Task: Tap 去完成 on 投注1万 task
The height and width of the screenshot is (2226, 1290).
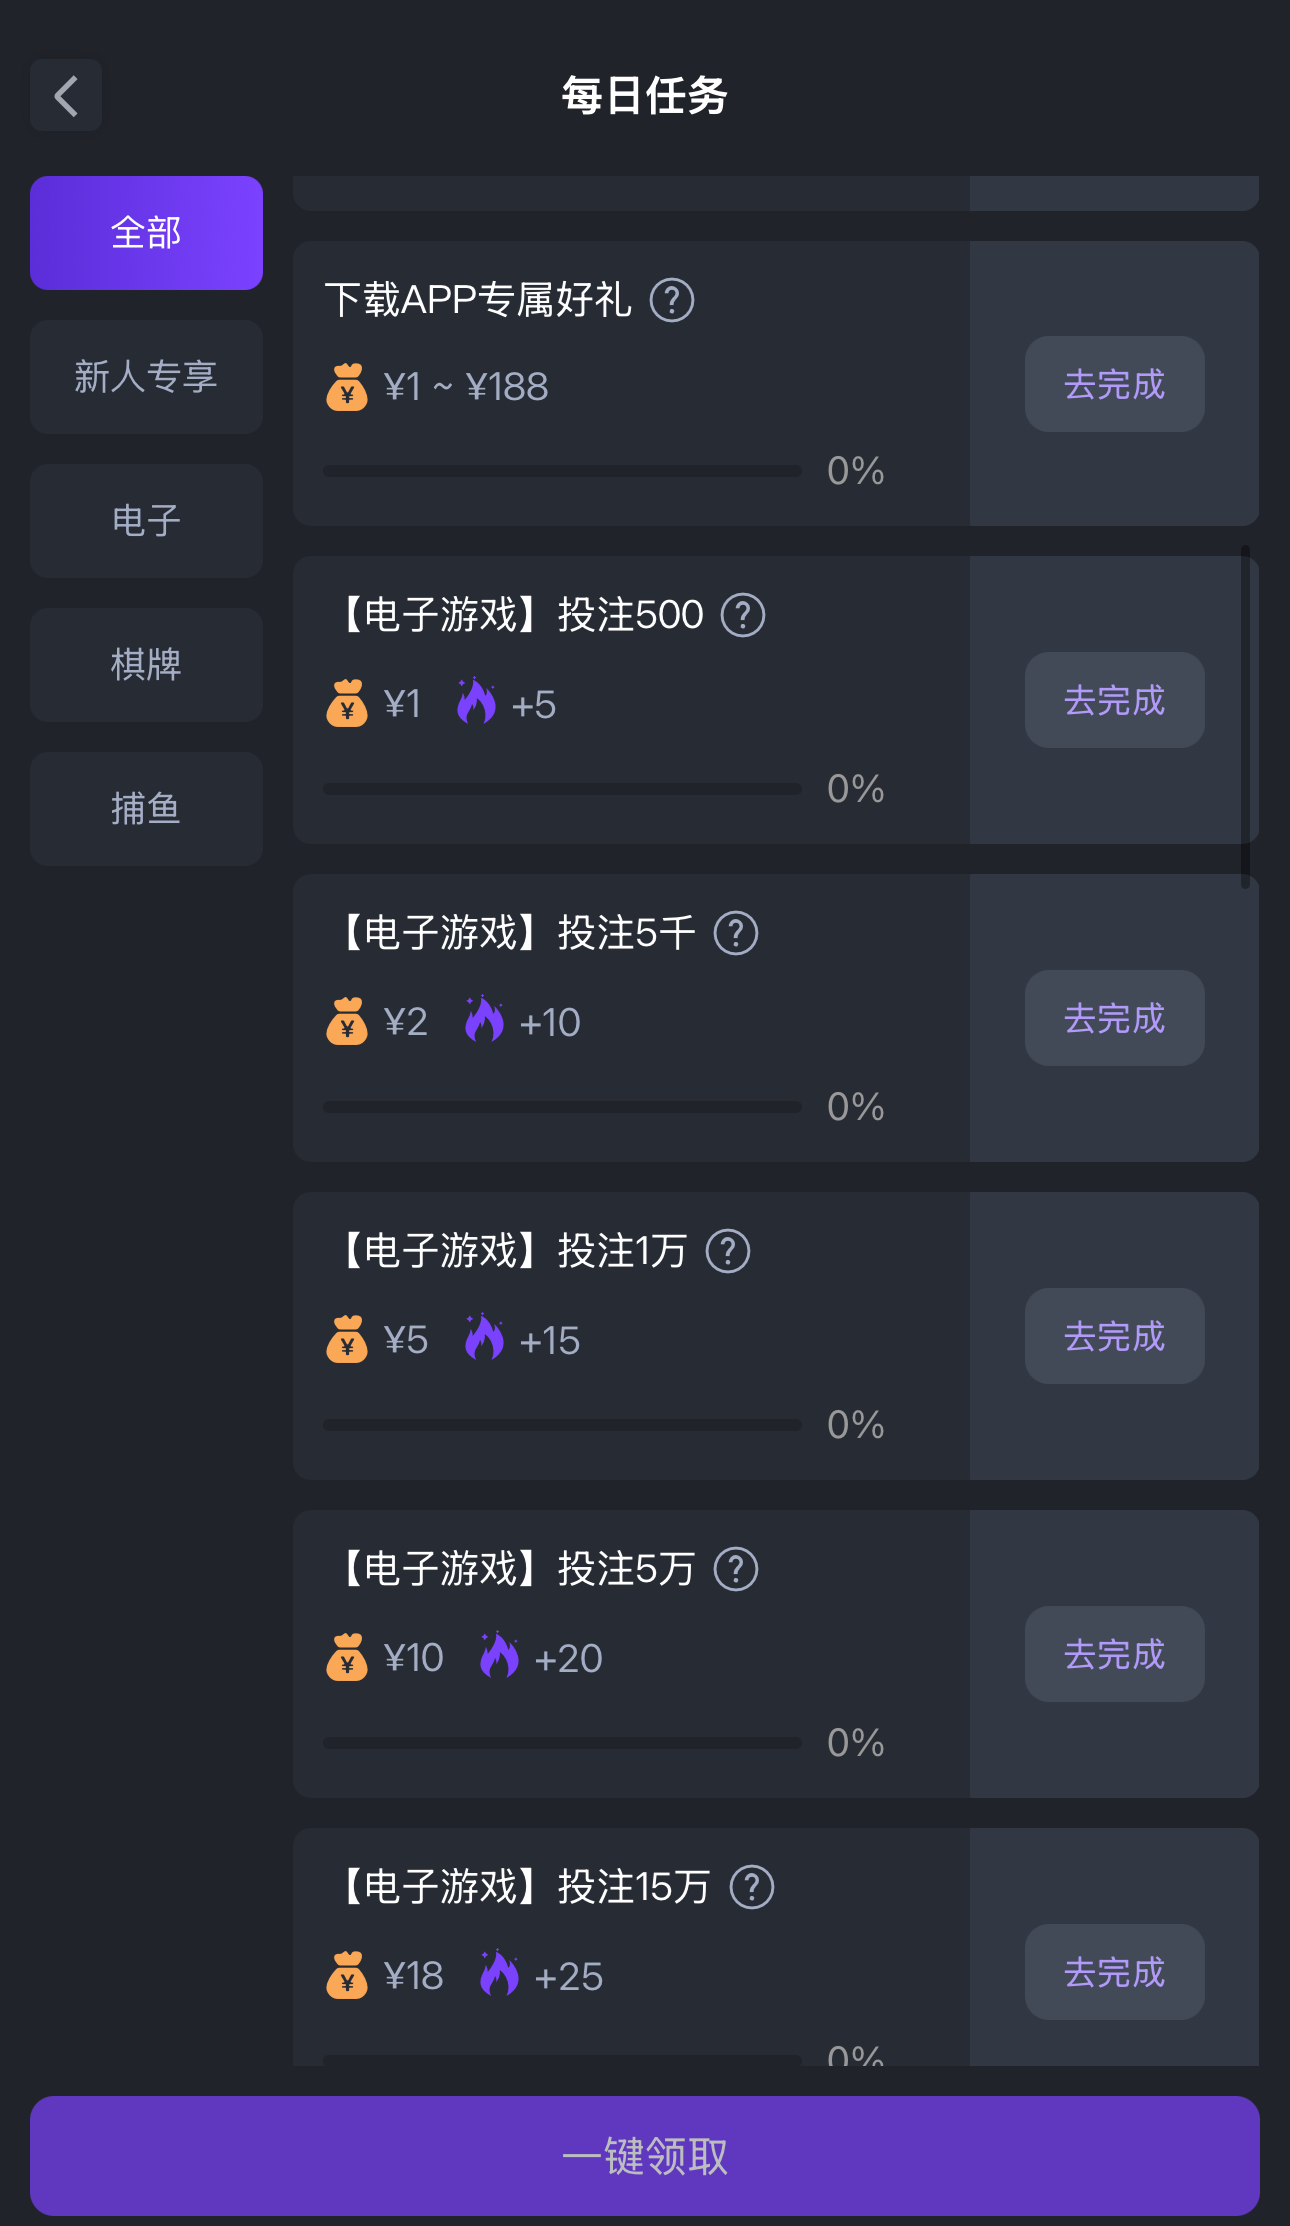Action: tap(1114, 1336)
